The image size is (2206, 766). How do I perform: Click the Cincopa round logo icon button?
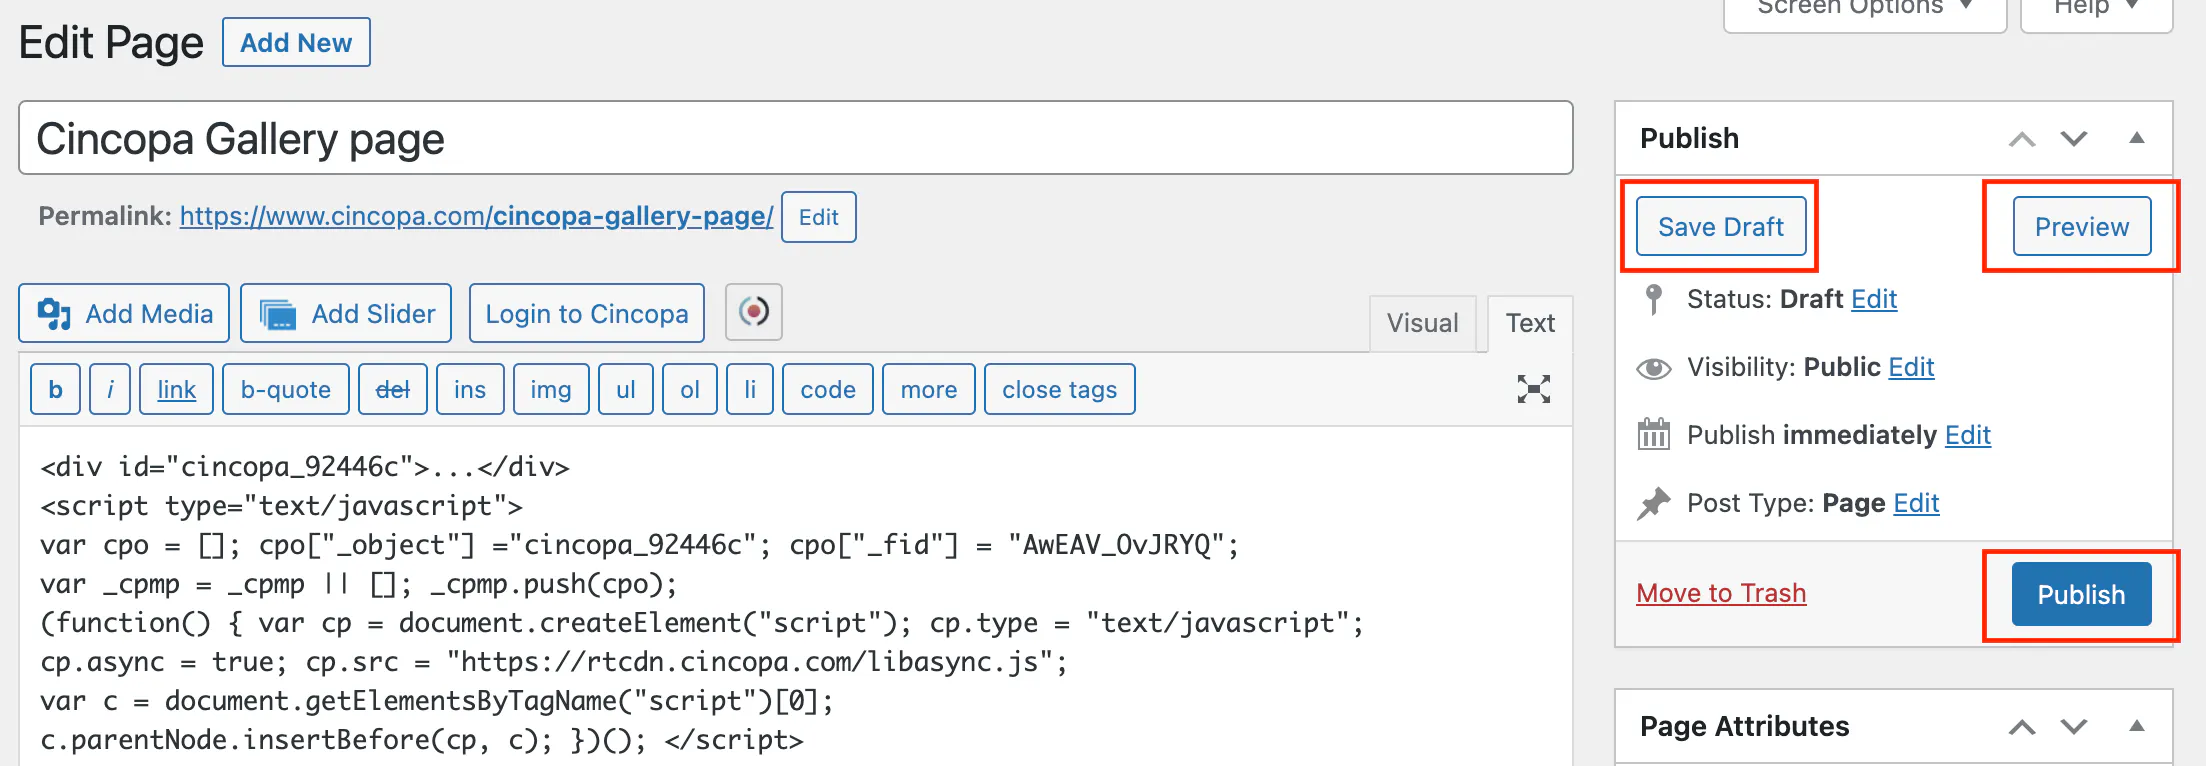(x=754, y=312)
